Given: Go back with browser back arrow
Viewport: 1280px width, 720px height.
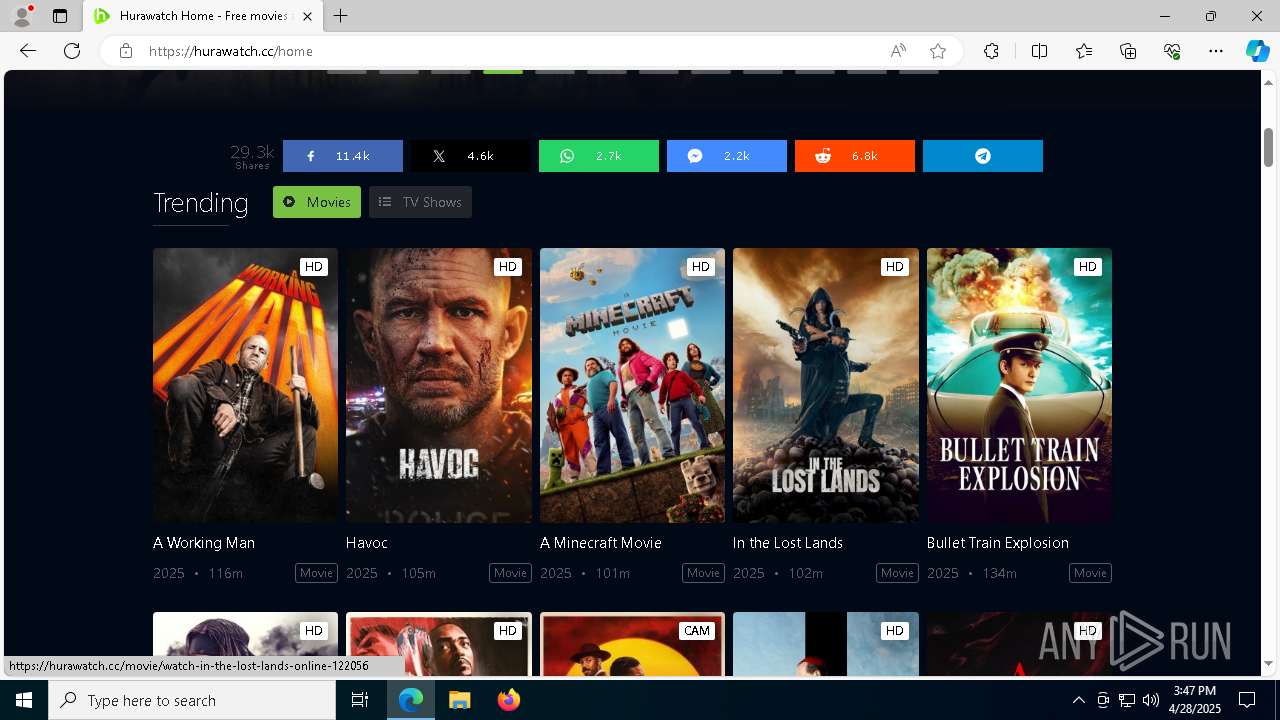Looking at the screenshot, I should tap(28, 51).
